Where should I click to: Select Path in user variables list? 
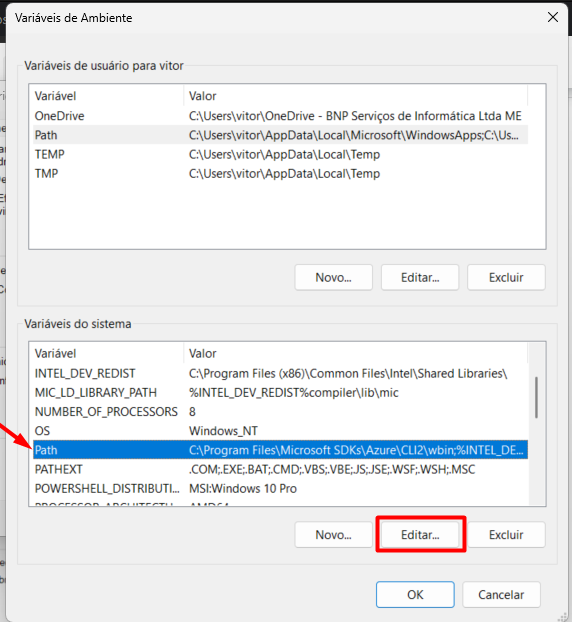pos(280,135)
